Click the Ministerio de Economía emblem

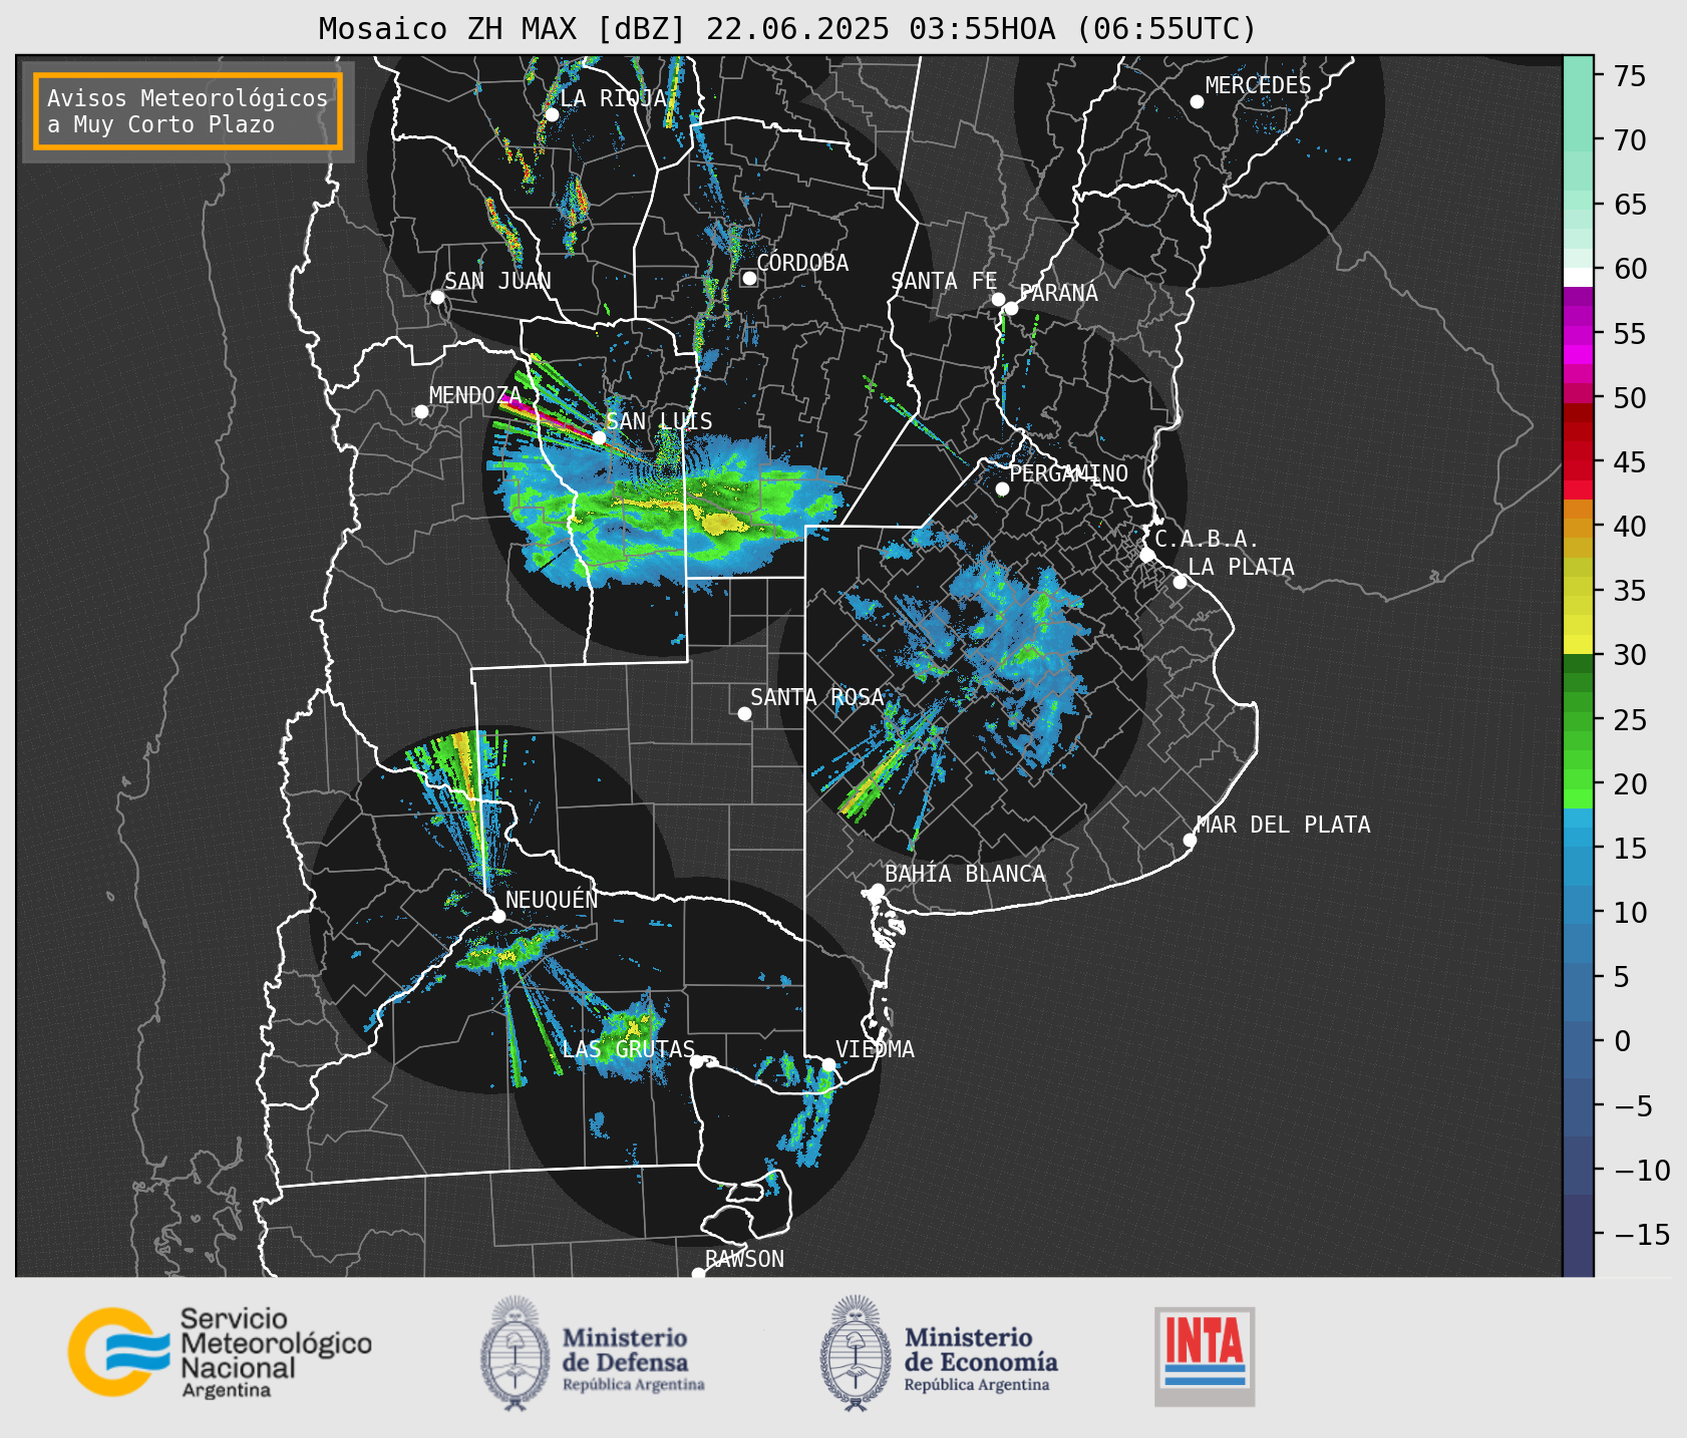pos(855,1353)
